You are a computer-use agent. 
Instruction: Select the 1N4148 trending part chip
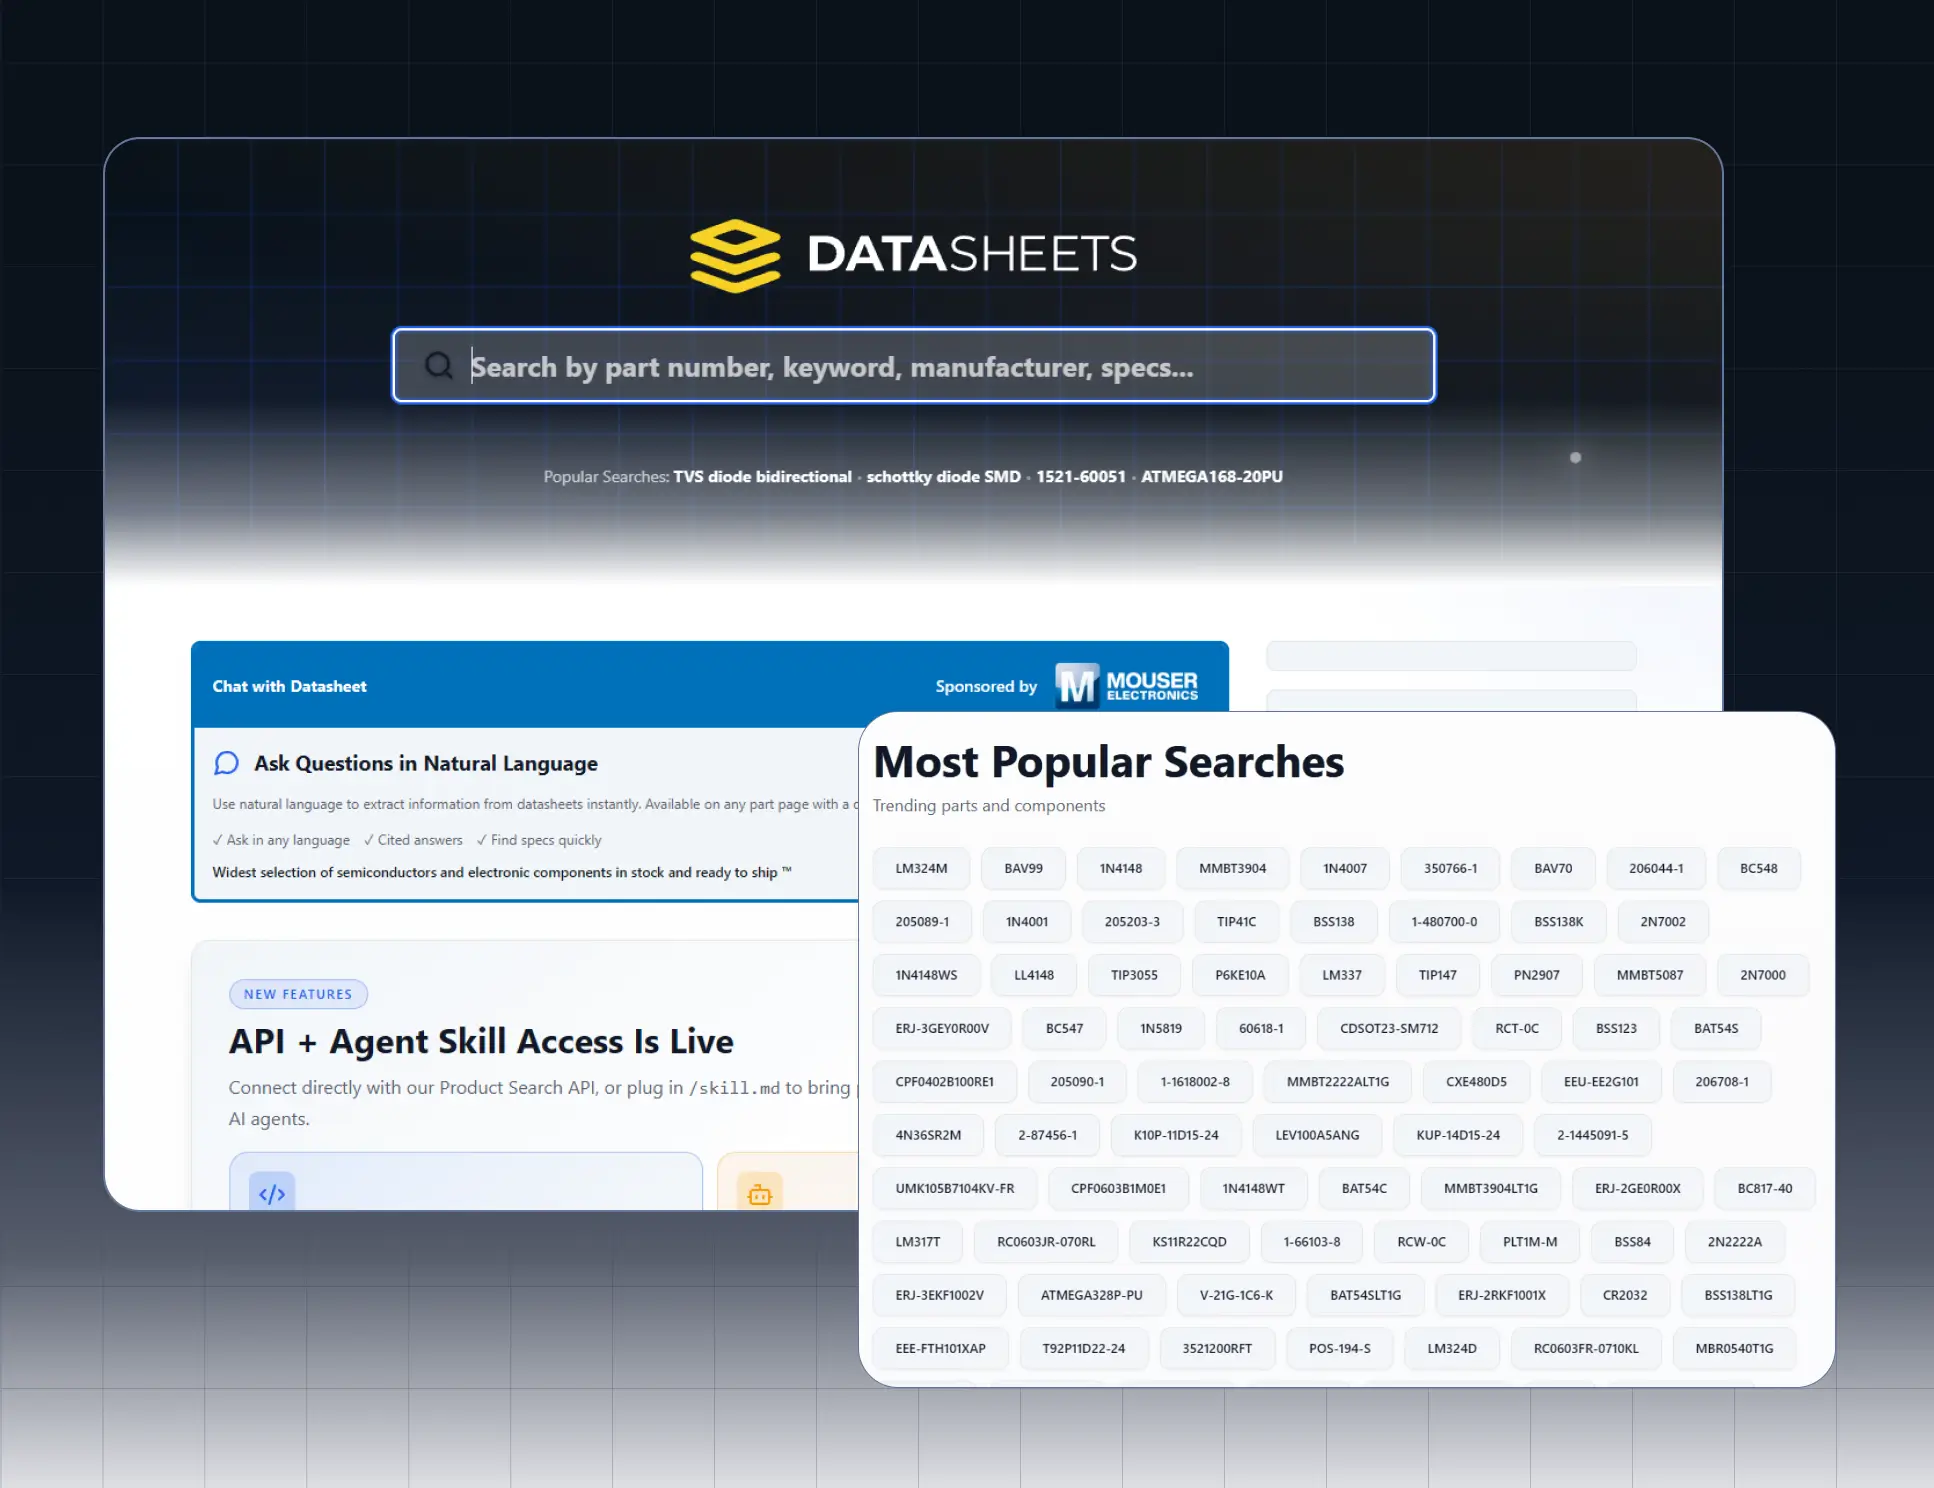point(1120,868)
